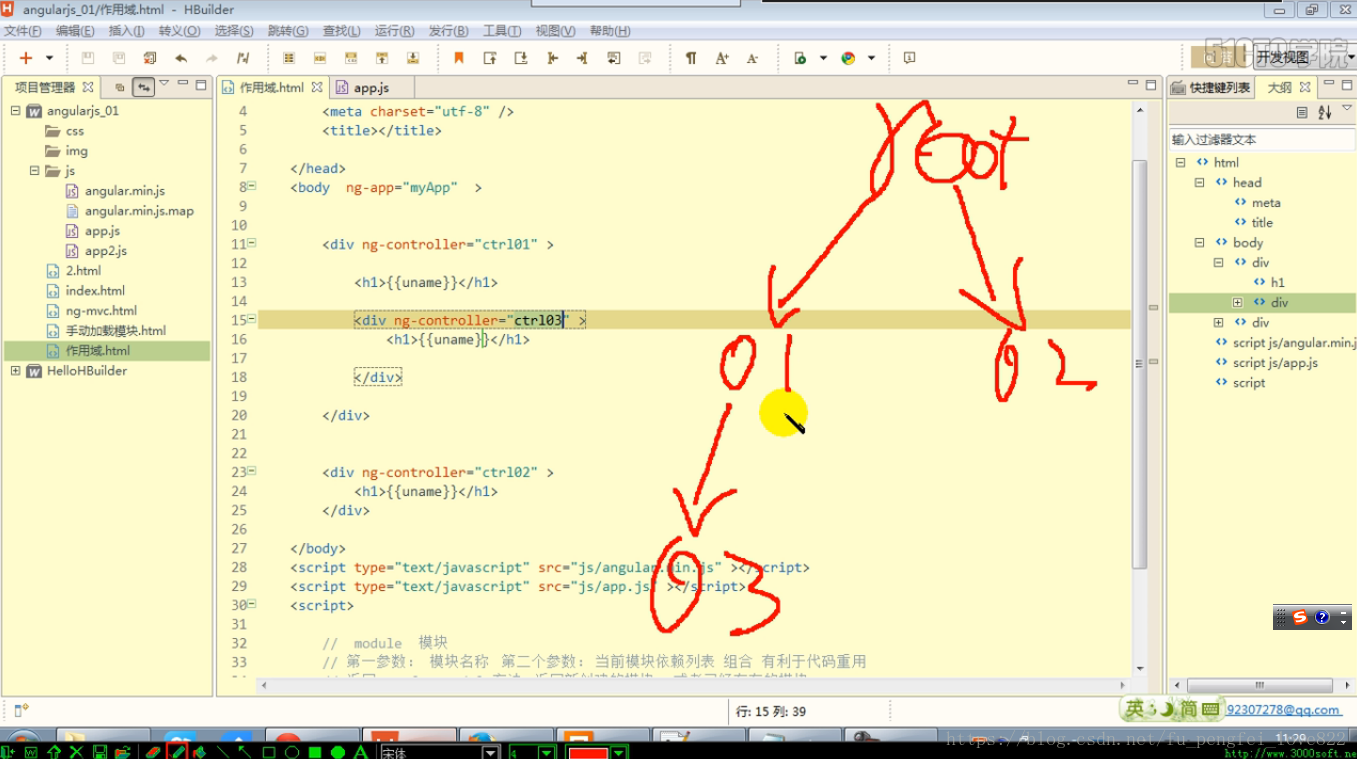Image resolution: width=1357 pixels, height=759 pixels.
Task: Select red color swatch in drawing toolbar
Action: coord(588,752)
